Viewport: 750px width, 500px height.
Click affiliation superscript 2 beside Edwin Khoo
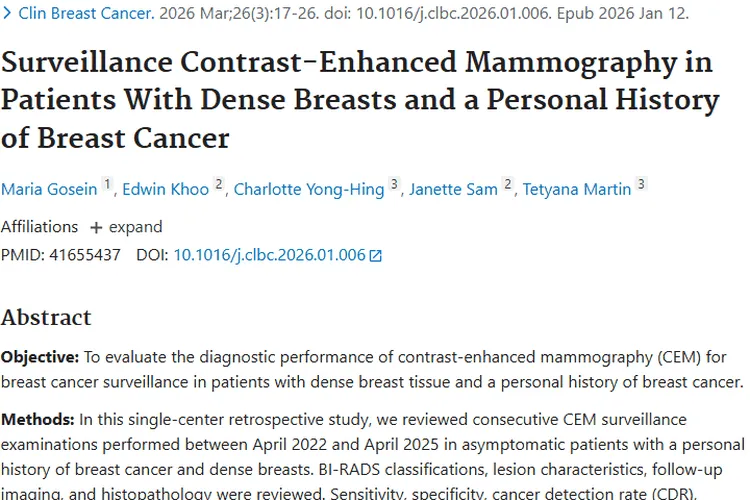pos(219,185)
